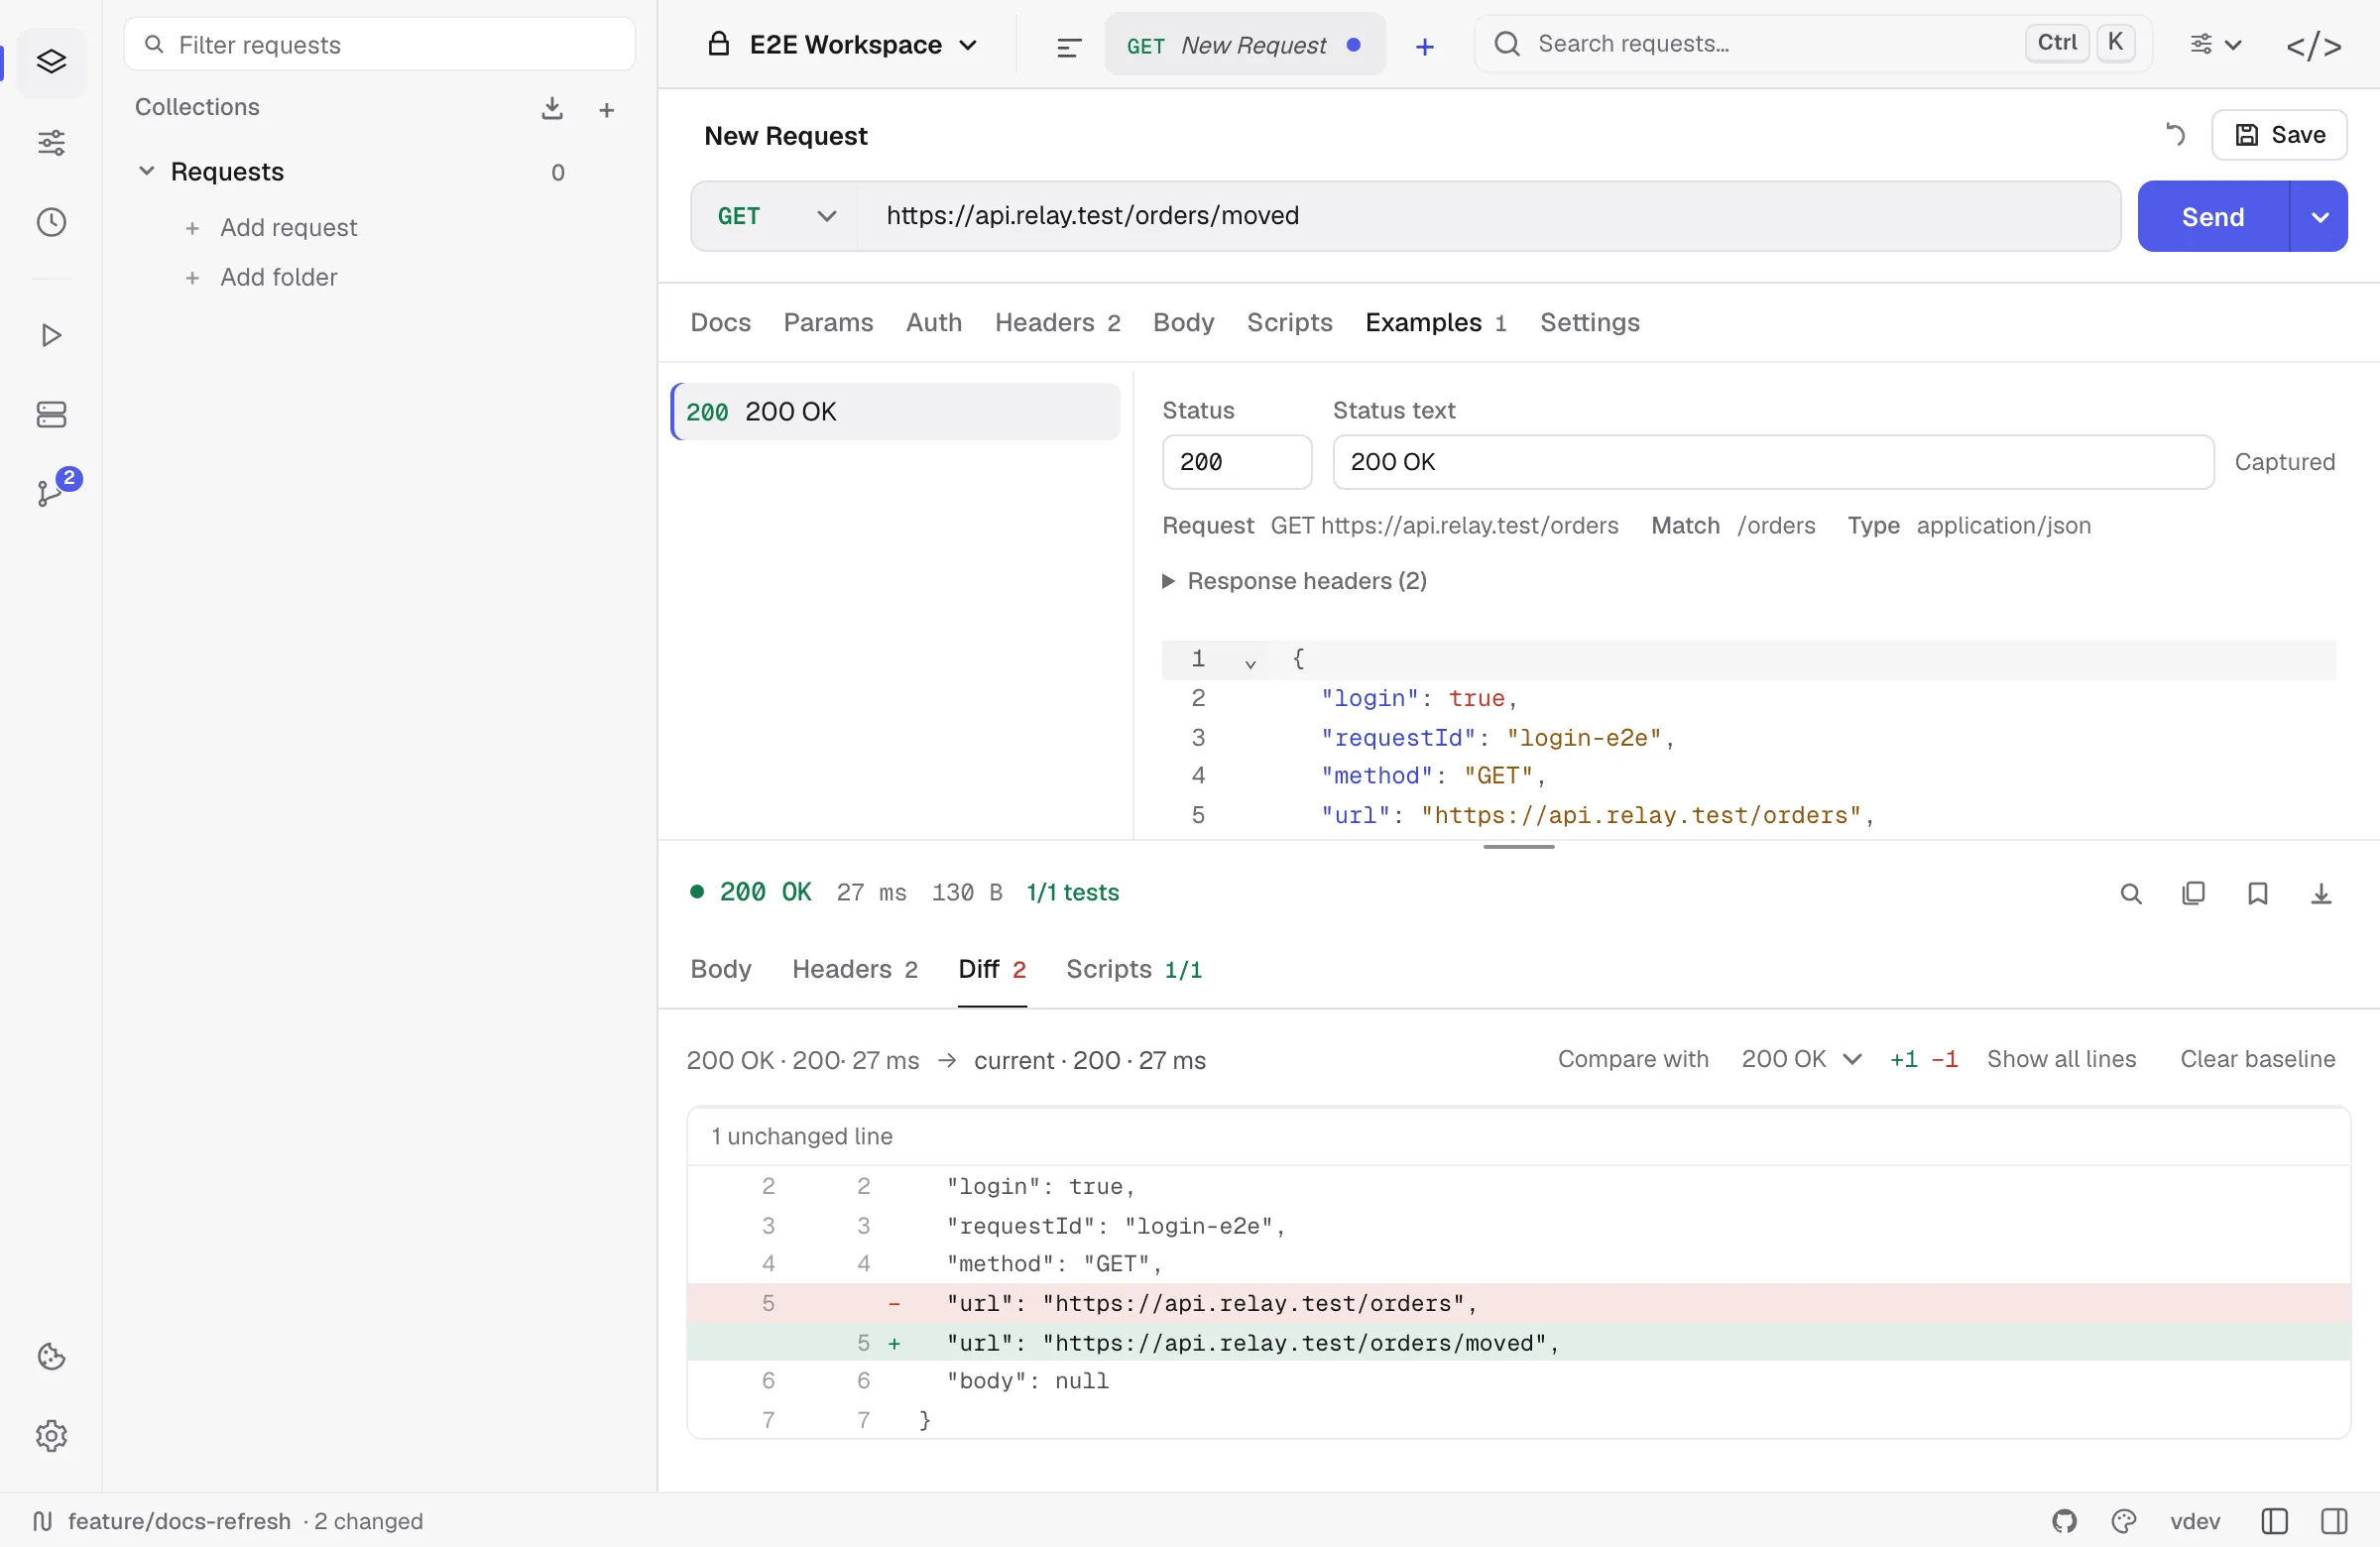Open the GitHub icon in status bar
Image resolution: width=2380 pixels, height=1547 pixels.
[x=2064, y=1521]
